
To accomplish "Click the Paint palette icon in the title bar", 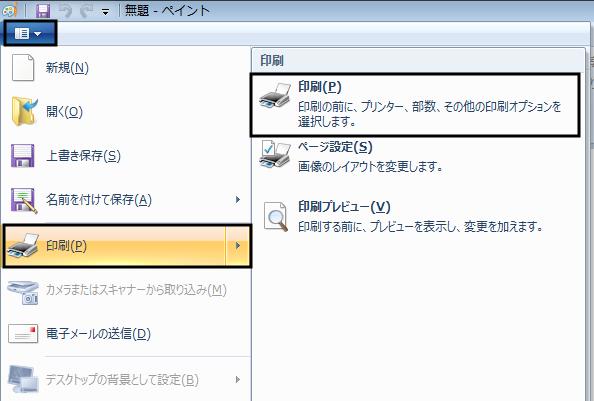I will (x=9, y=11).
